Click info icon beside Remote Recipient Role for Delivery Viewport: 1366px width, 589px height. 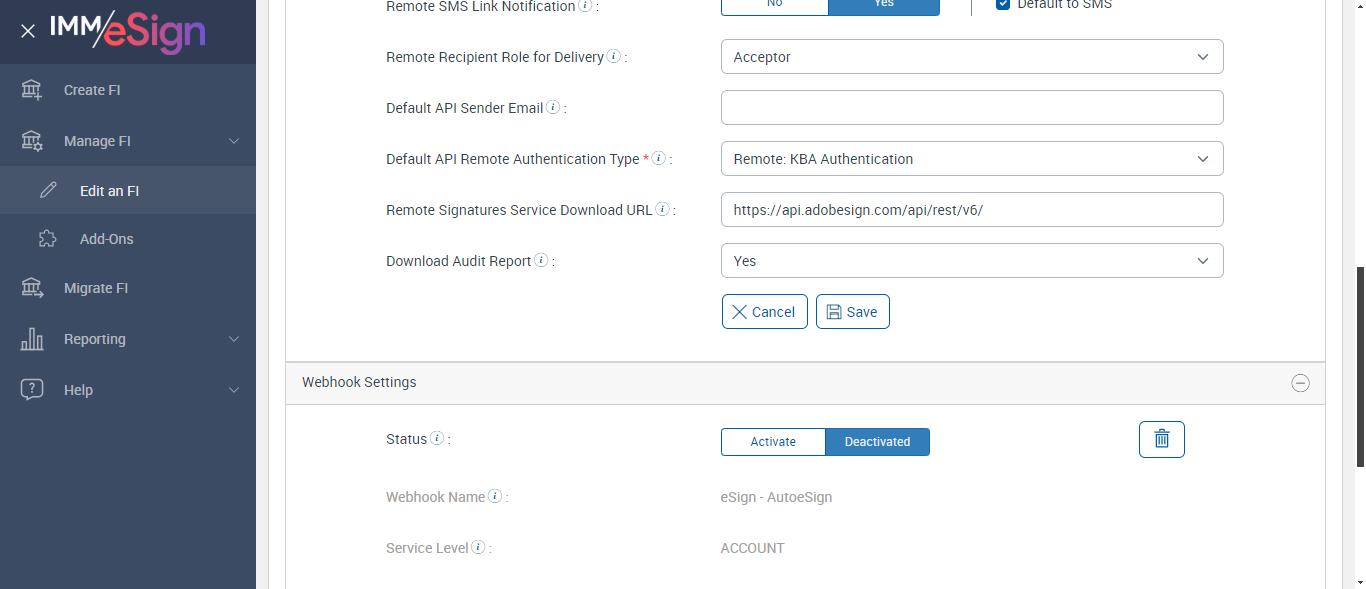point(614,57)
